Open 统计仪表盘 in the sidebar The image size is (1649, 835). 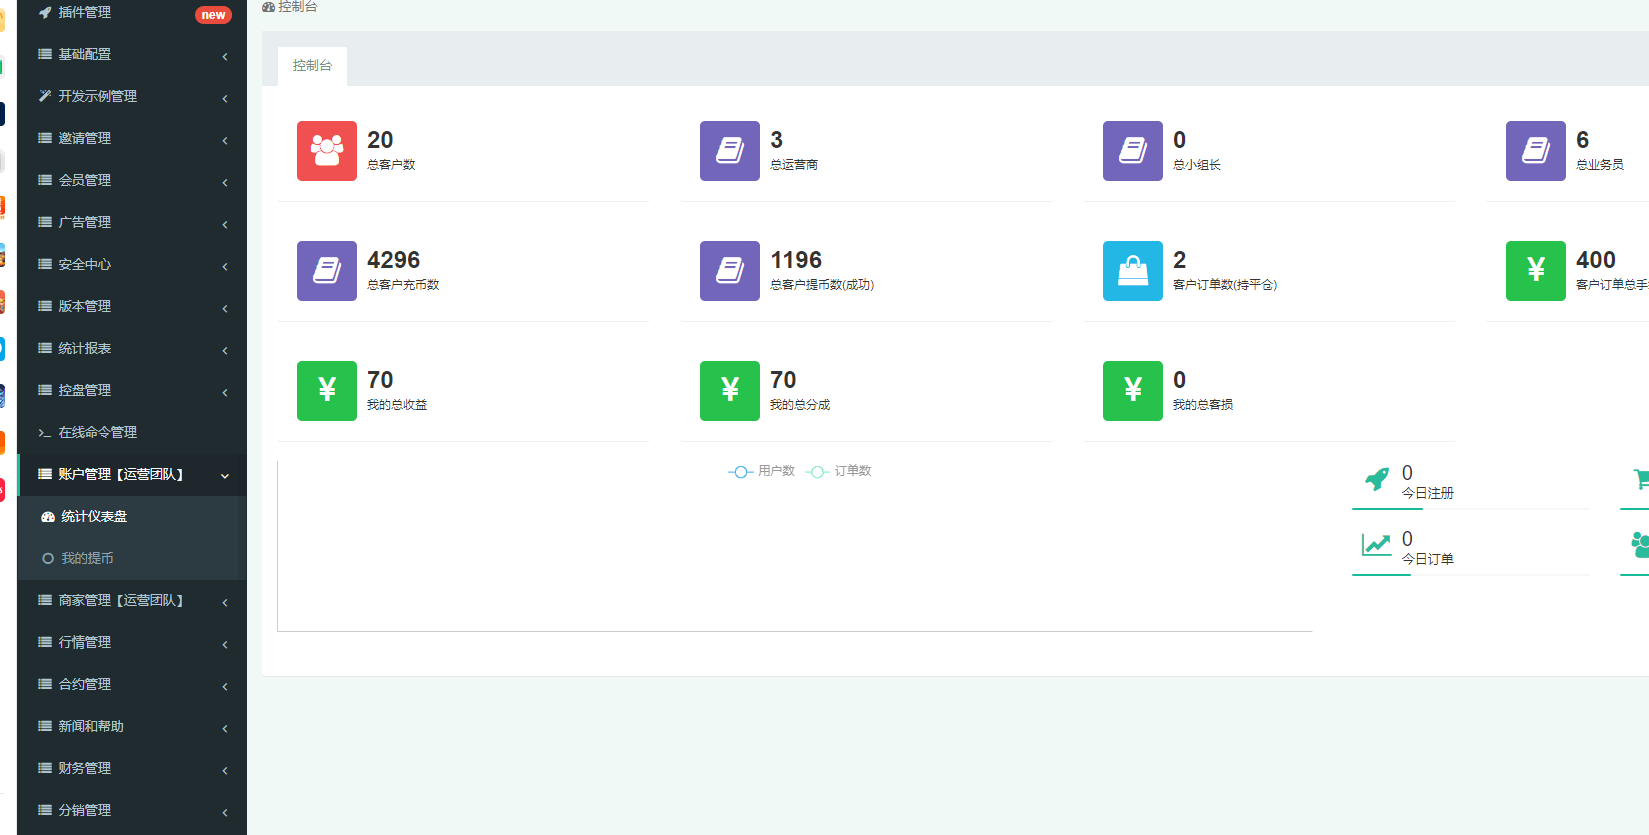point(94,517)
